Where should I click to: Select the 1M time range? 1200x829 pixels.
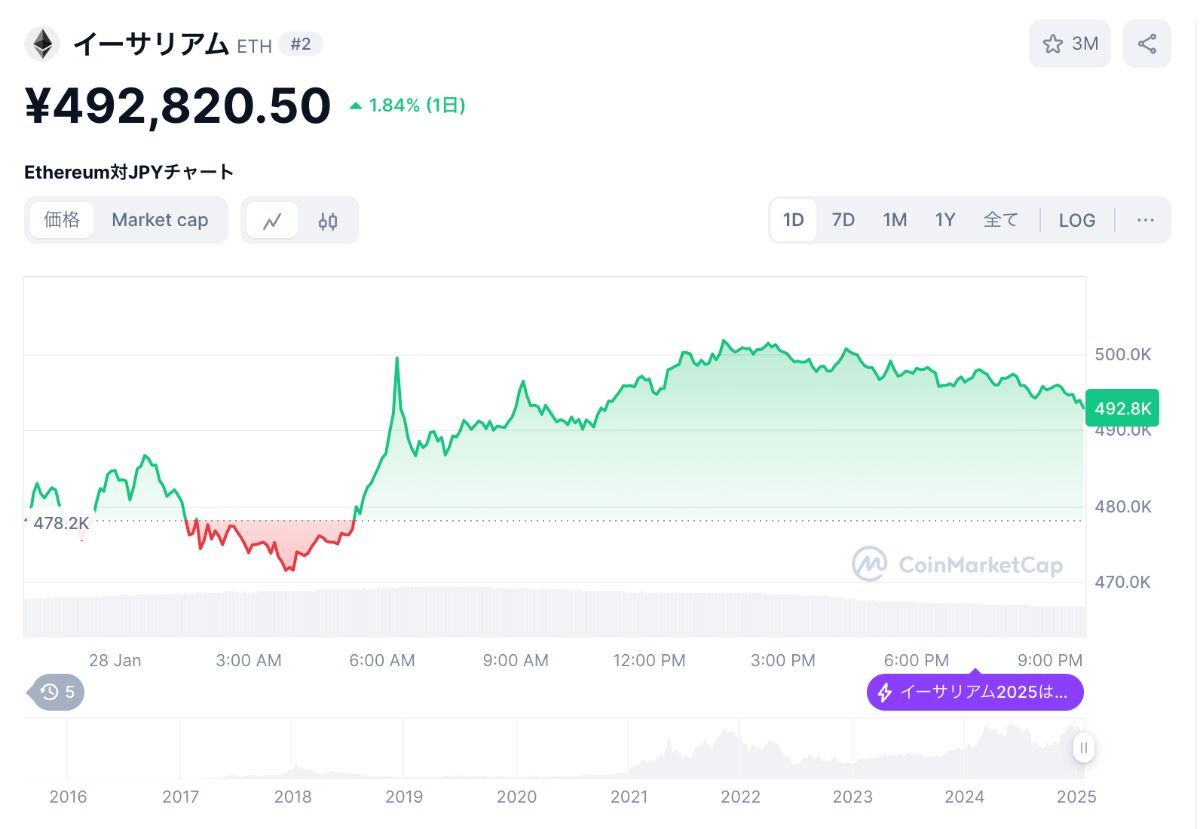(894, 220)
